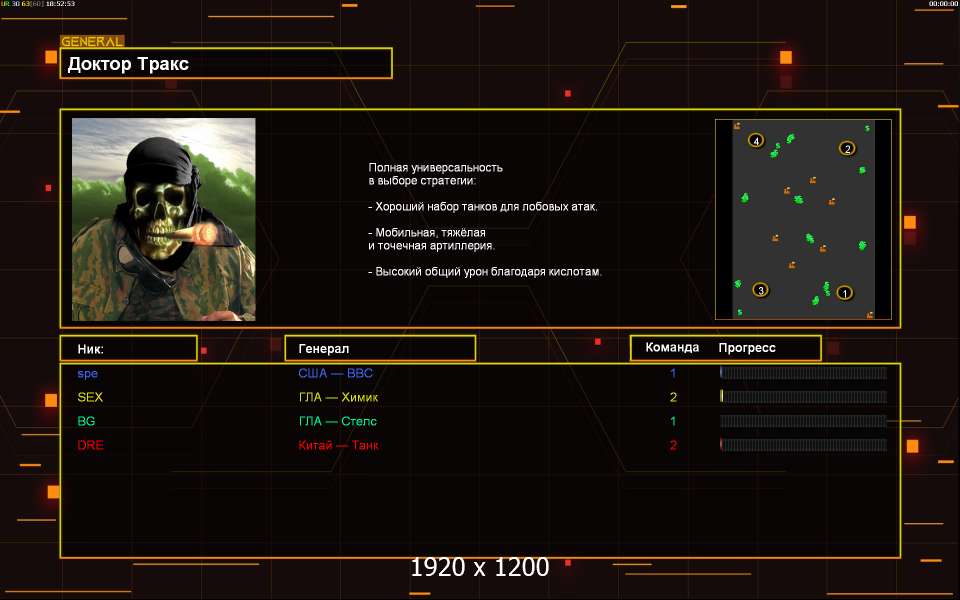This screenshot has height=600, width=960.
Task: Click line about Хороший набор танков
Action: coord(482,207)
